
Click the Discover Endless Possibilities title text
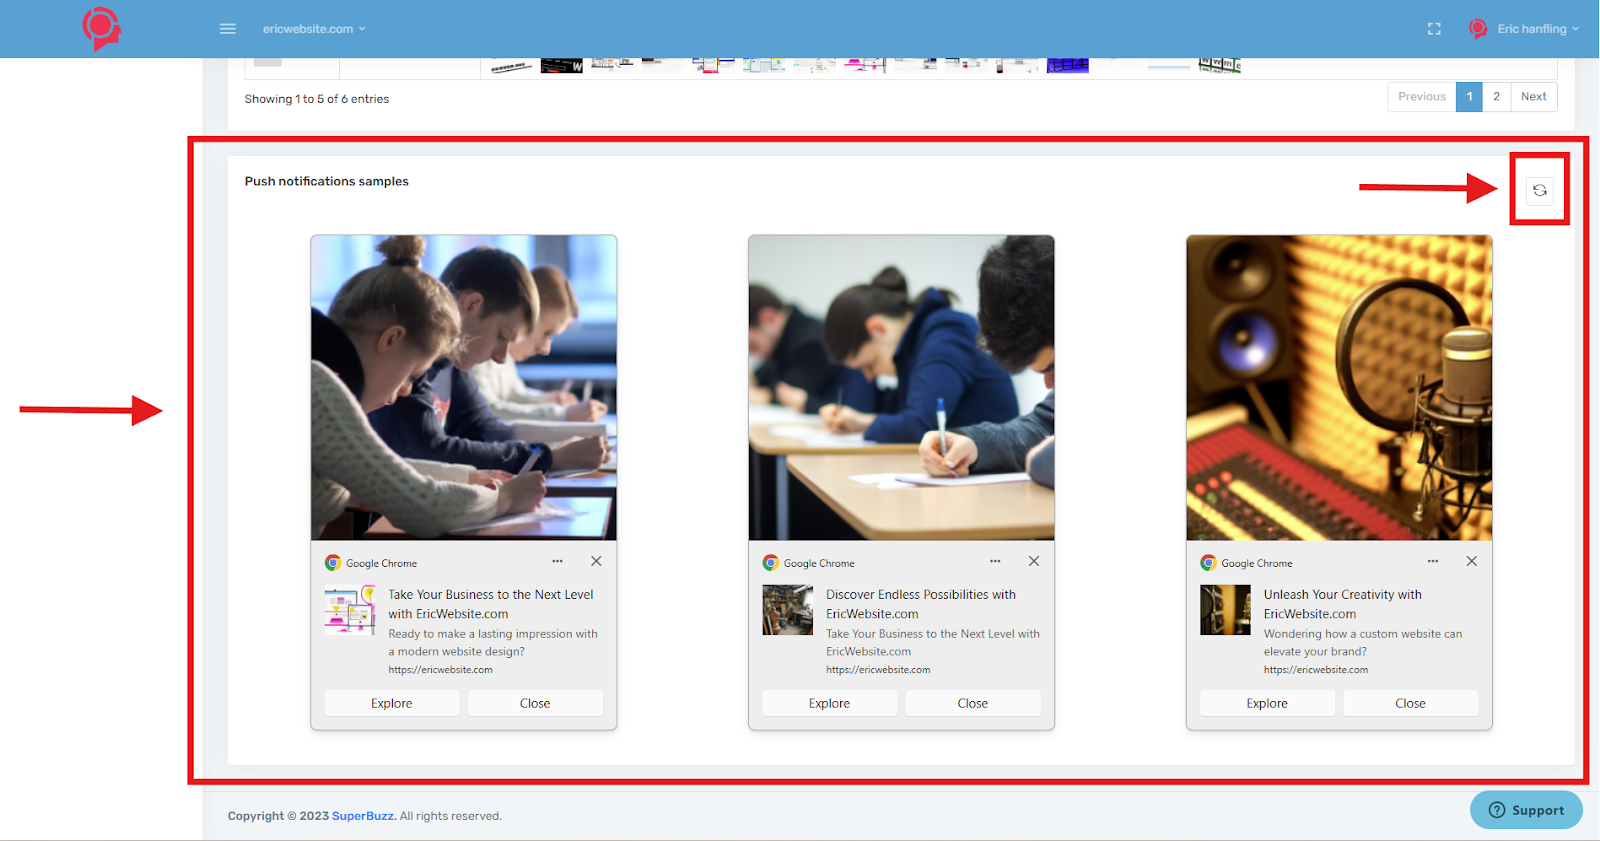pyautogui.click(x=921, y=604)
